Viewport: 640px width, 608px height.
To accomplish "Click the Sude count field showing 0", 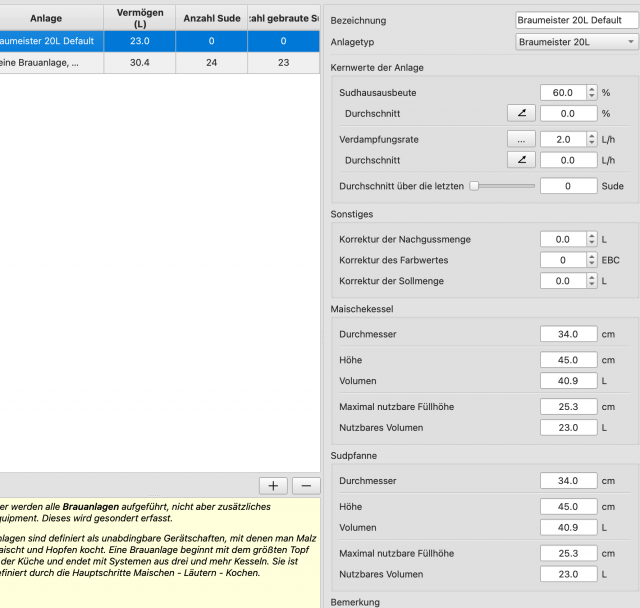I will click(569, 186).
